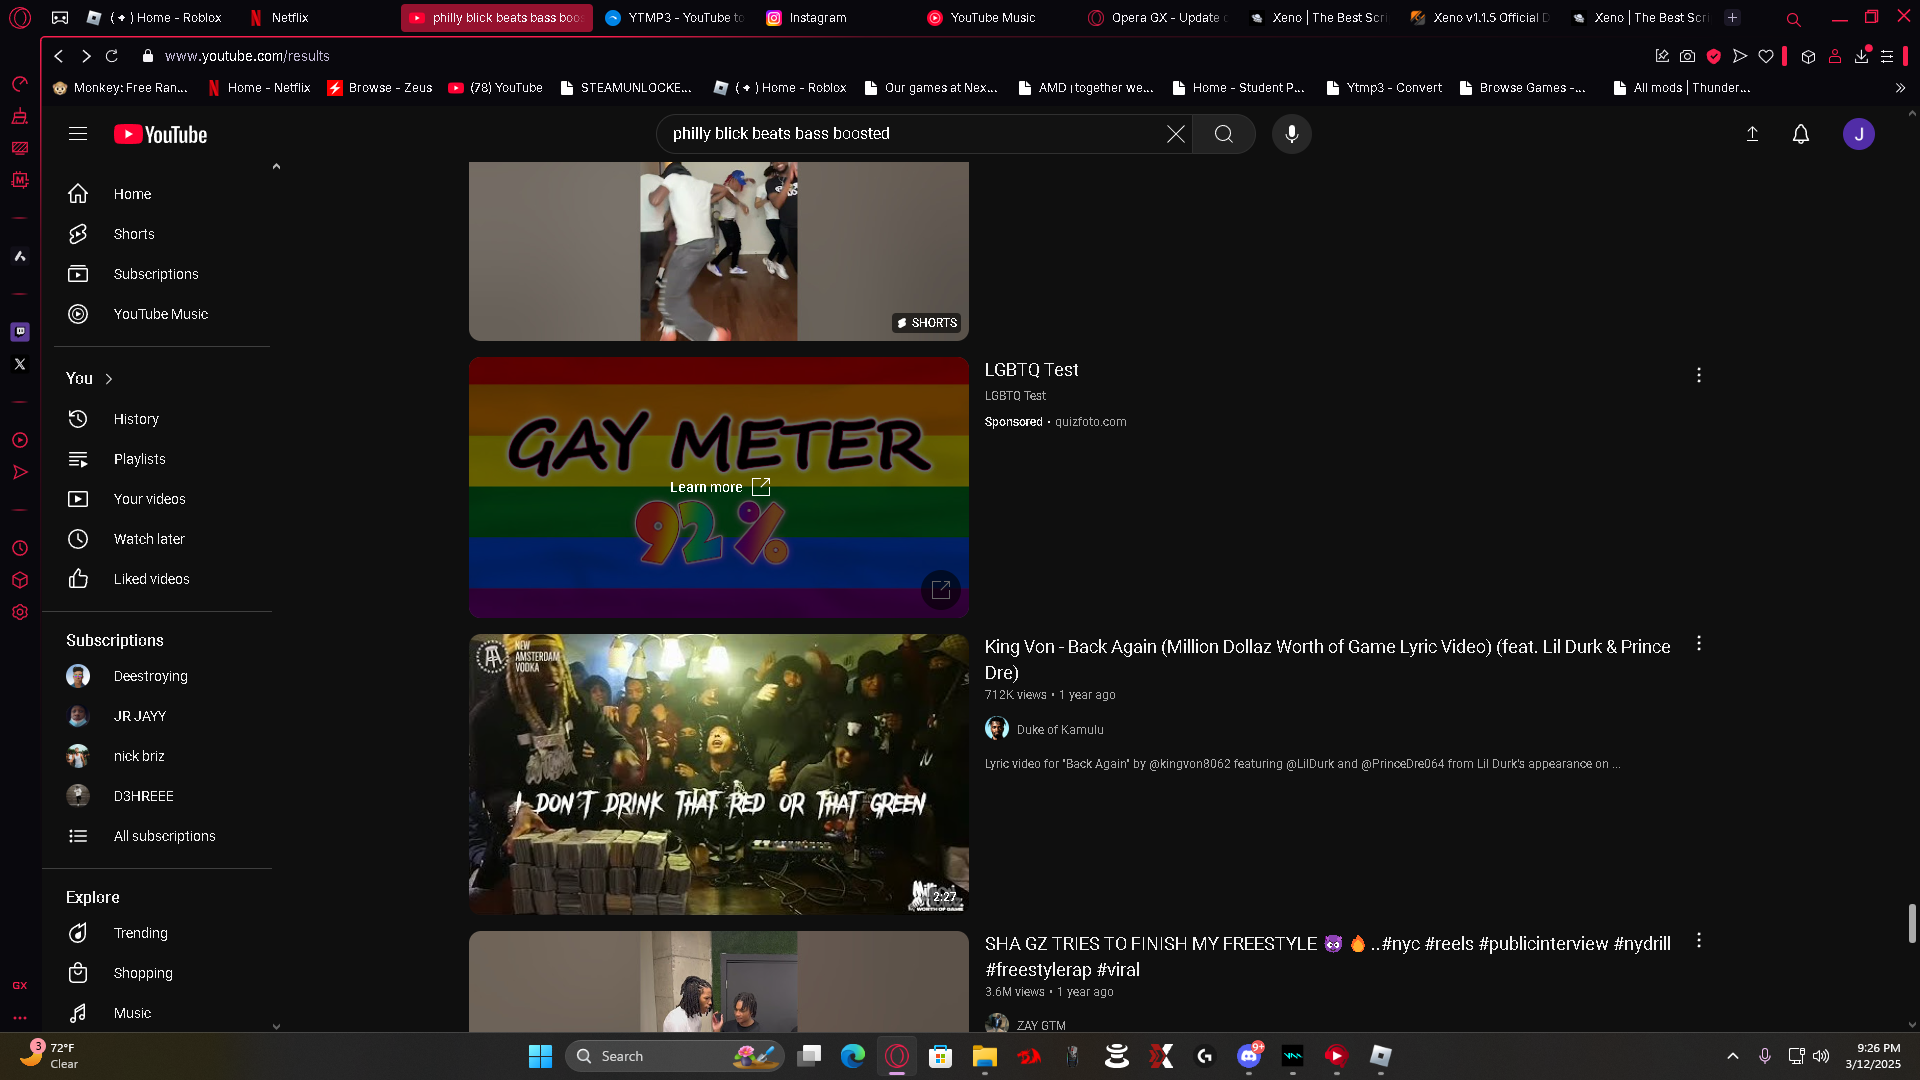Image resolution: width=1920 pixels, height=1080 pixels.
Task: Open the GX Corner icon in Opera sidebar
Action: pos(20,986)
